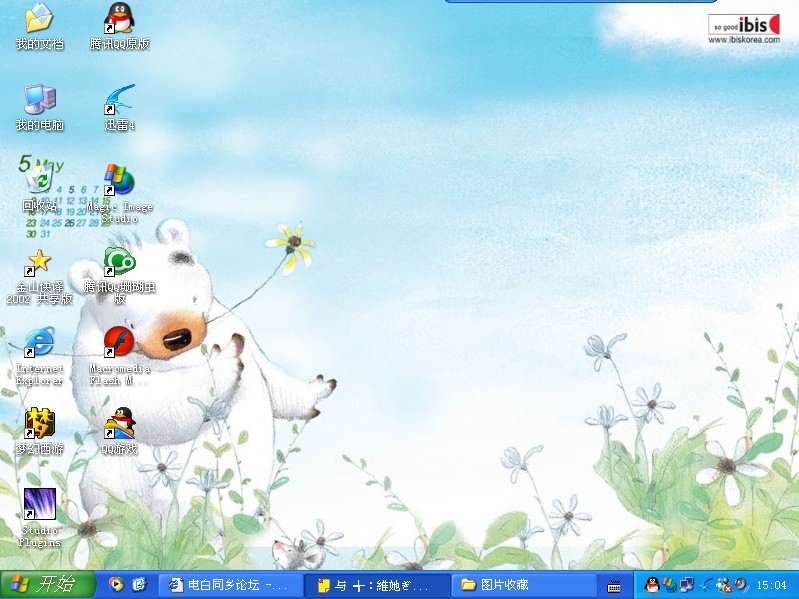Click the Internet Explorer quick launch icon

pyautogui.click(x=139, y=585)
